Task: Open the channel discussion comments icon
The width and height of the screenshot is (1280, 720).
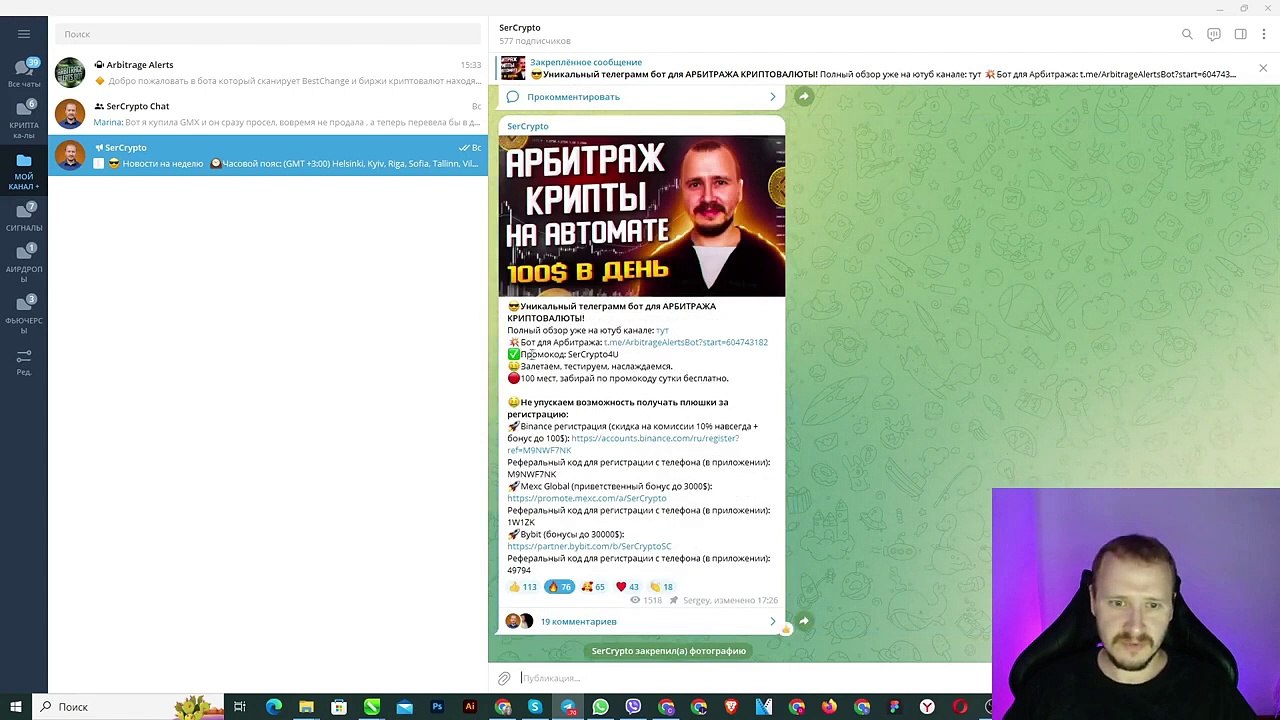Action: (x=1214, y=34)
